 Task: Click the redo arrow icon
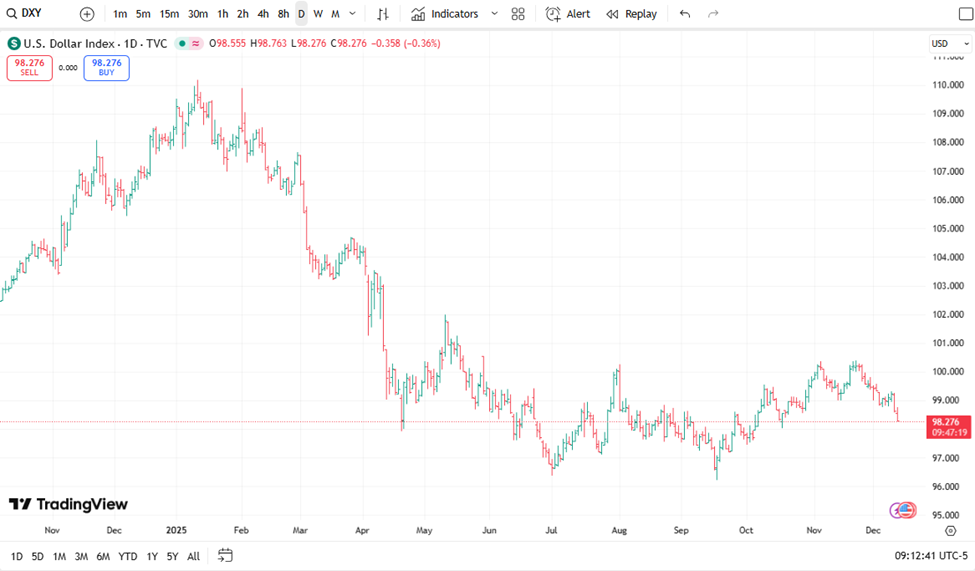click(x=713, y=14)
